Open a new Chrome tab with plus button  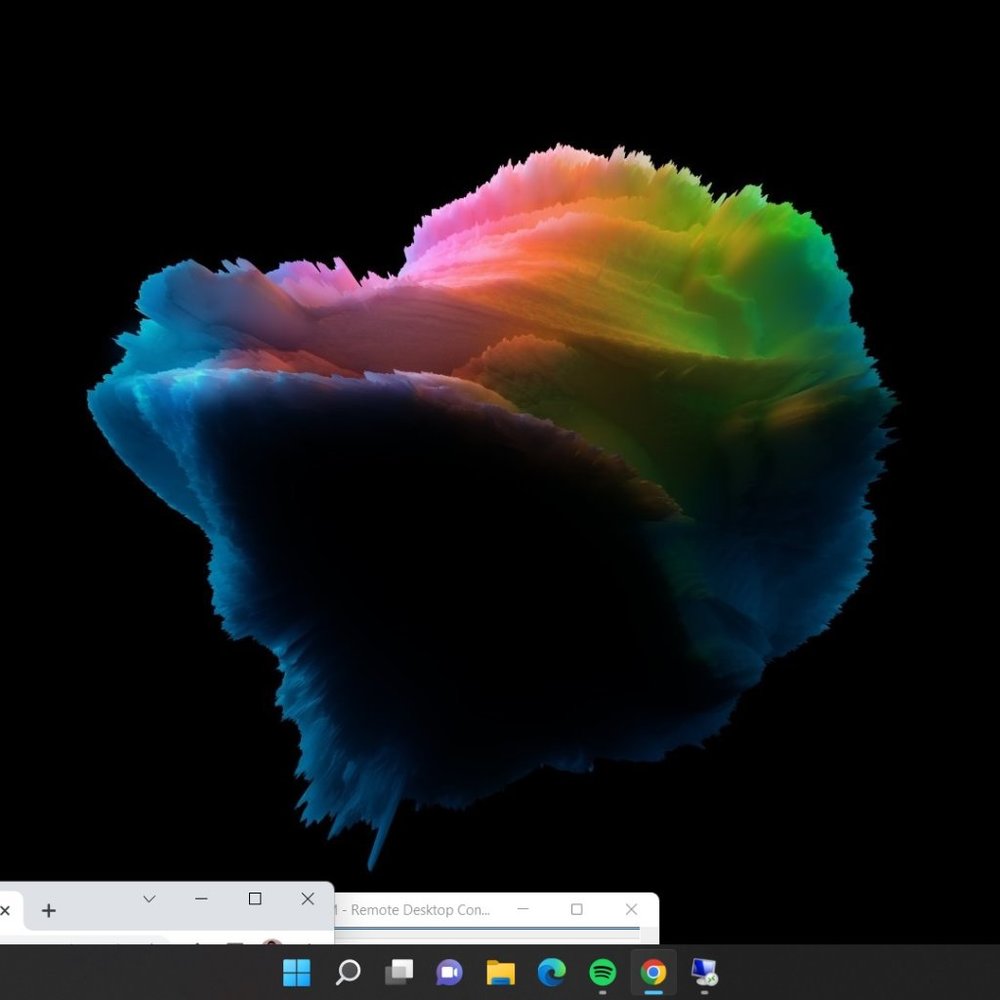click(x=48, y=911)
